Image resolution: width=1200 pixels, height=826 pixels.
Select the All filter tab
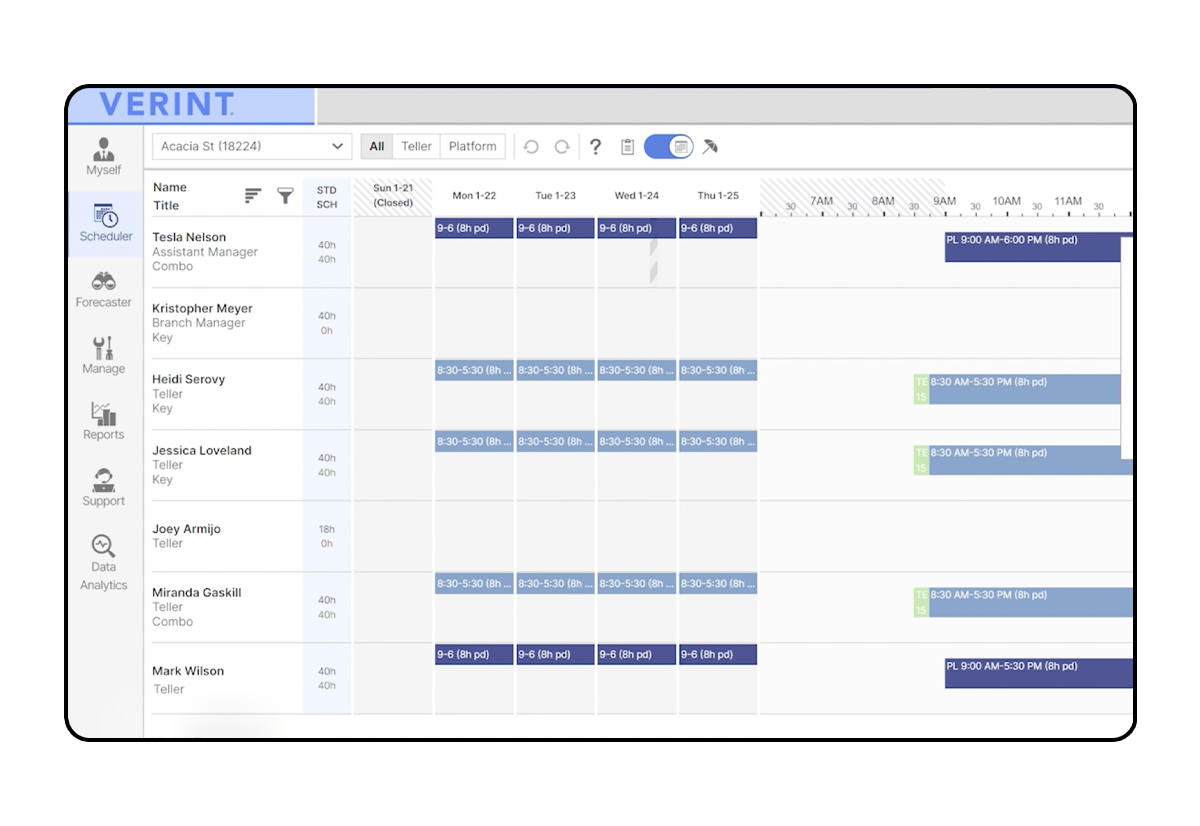(x=376, y=146)
